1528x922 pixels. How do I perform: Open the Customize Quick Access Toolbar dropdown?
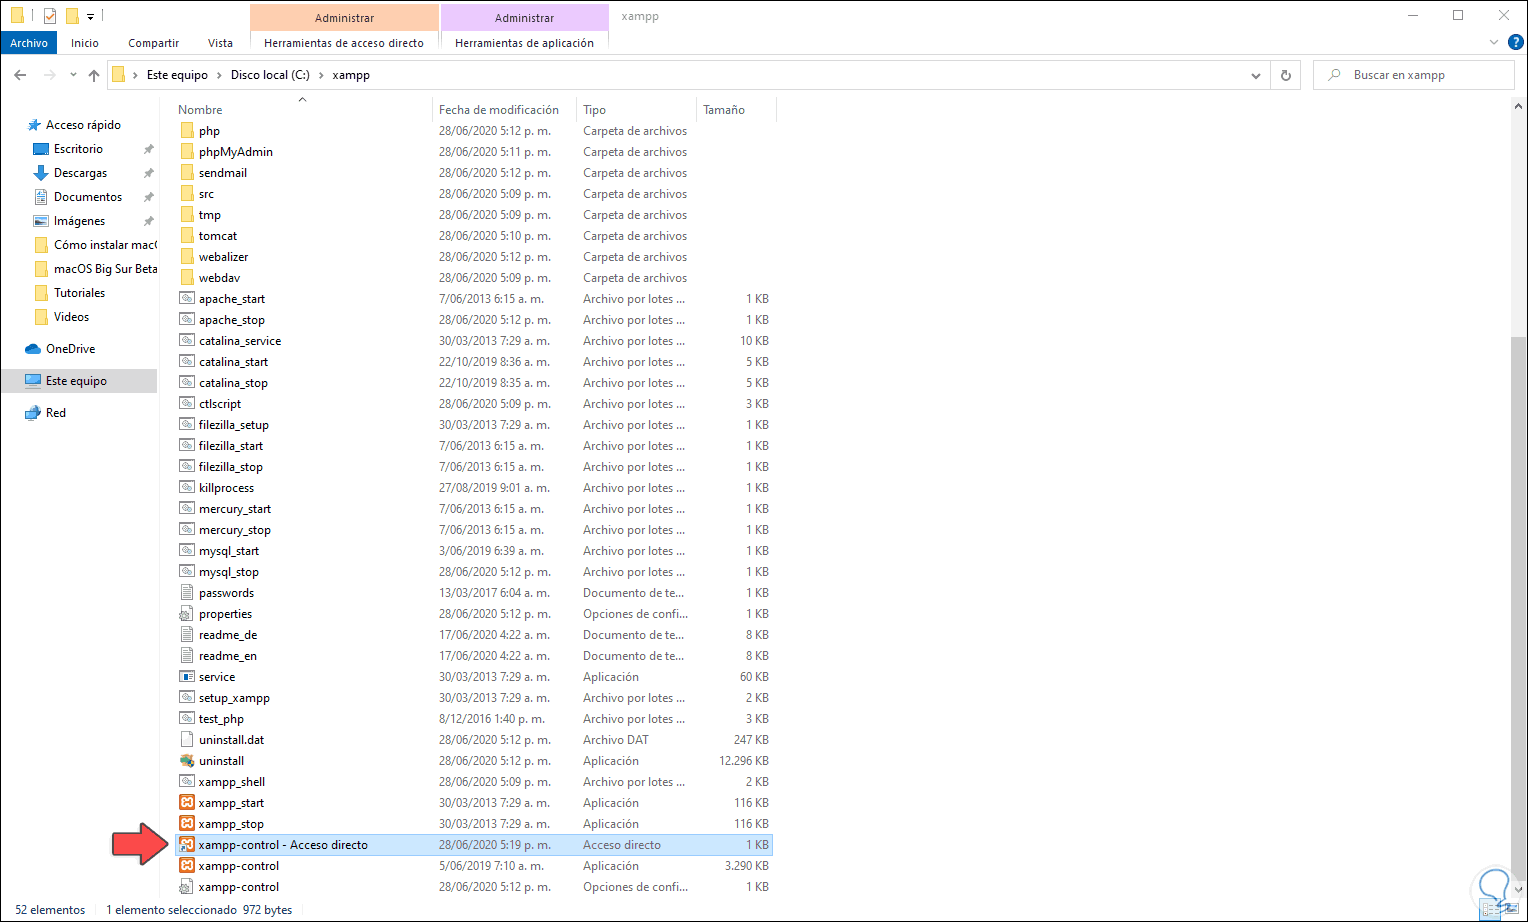click(x=90, y=17)
